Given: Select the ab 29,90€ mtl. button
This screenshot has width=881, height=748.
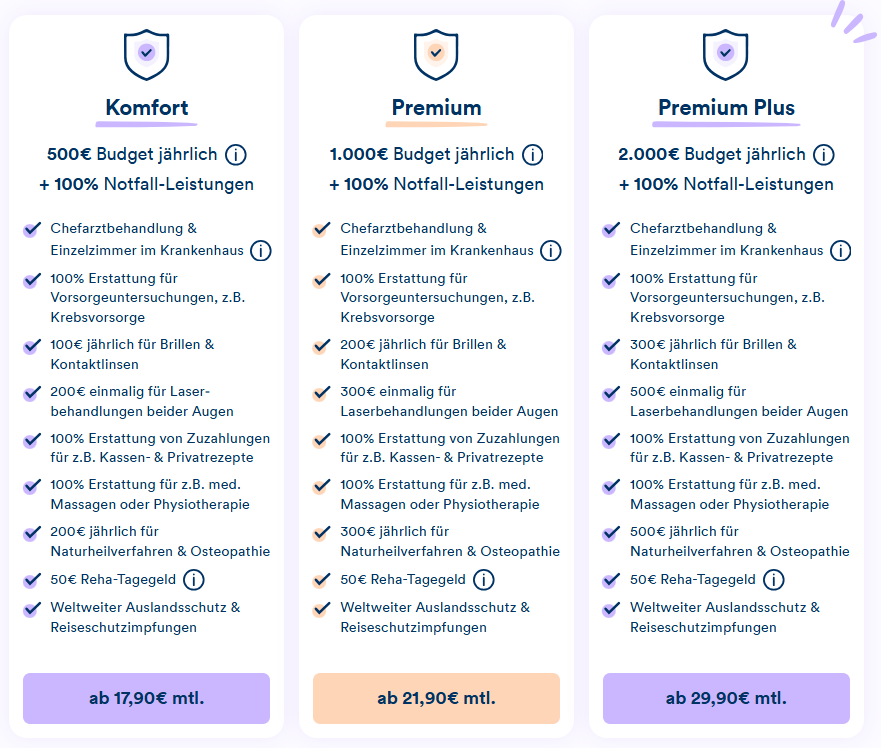Looking at the screenshot, I should tap(726, 698).
